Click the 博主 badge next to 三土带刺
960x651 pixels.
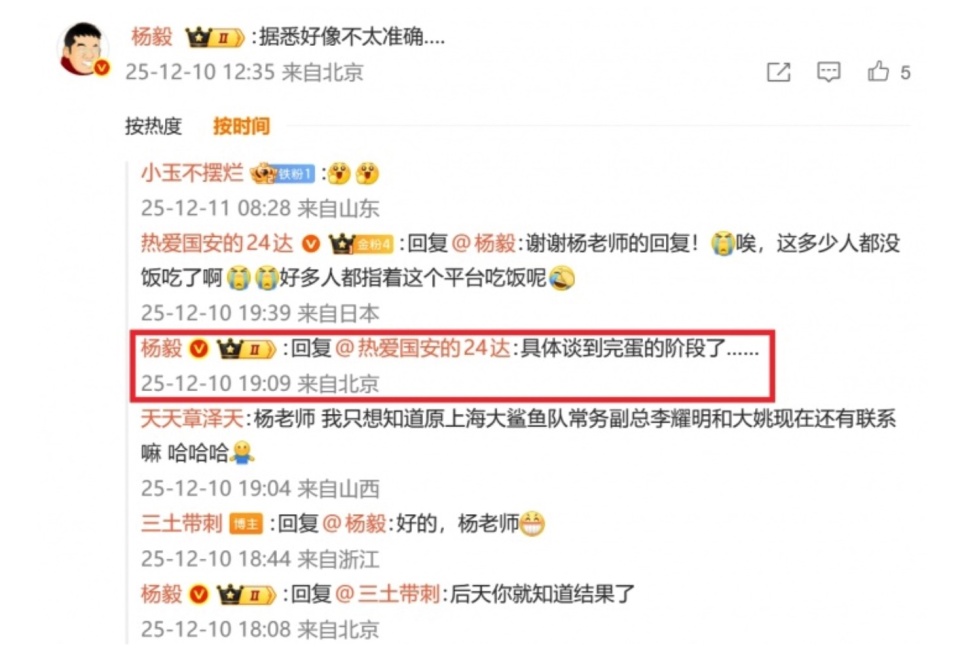pos(246,524)
